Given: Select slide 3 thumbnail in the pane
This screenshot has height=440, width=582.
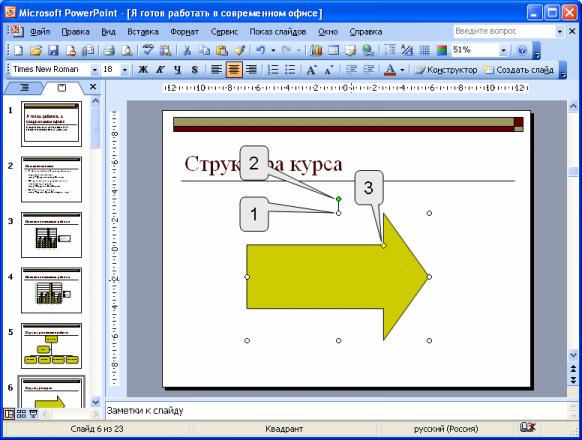Looking at the screenshot, I should (51, 235).
